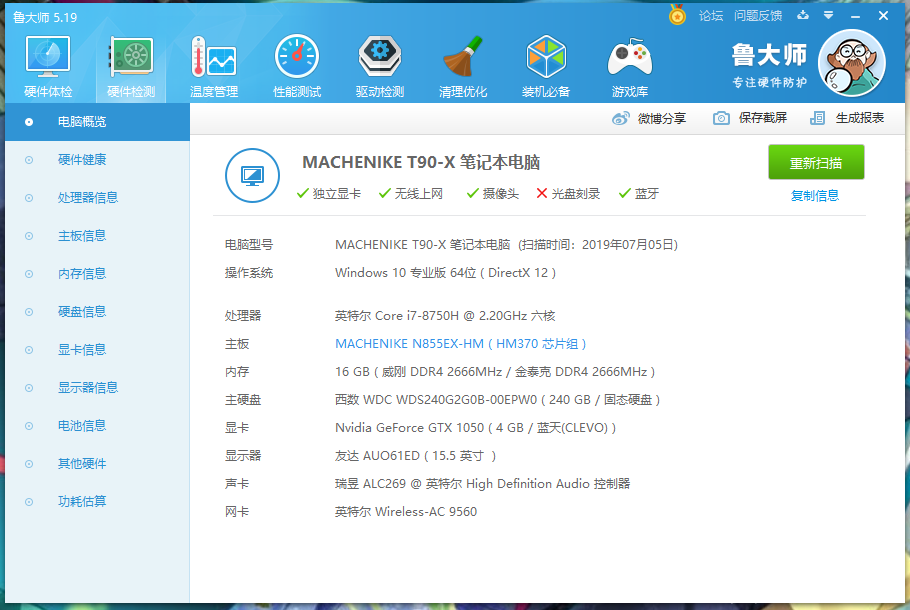
Task: Select 电脑概览 in the sidebar
Action: [98, 122]
